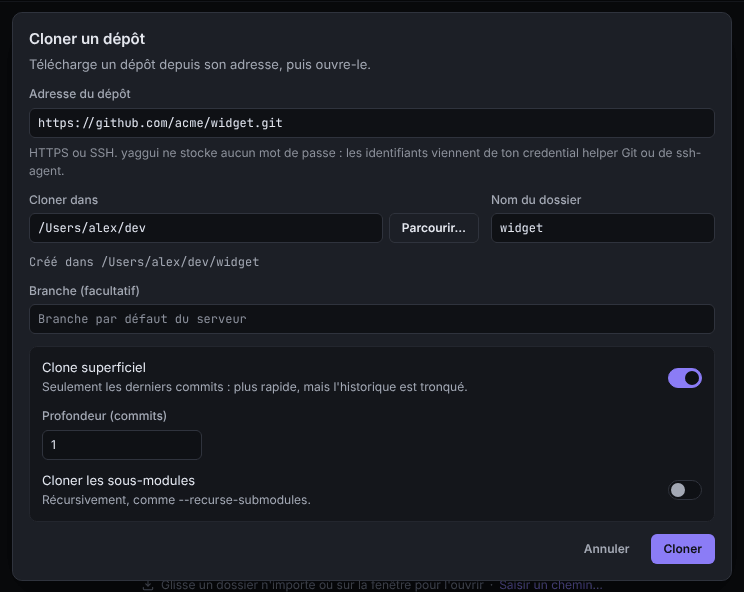Click the HTTPS ou SSH hint text
This screenshot has height=592, width=744.
pos(365,162)
